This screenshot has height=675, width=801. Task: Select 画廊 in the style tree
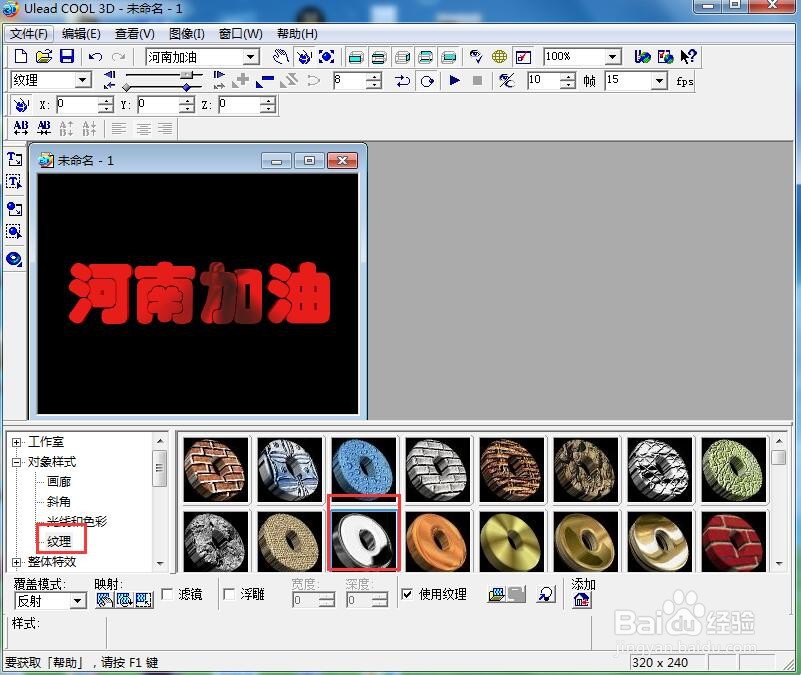(x=59, y=482)
